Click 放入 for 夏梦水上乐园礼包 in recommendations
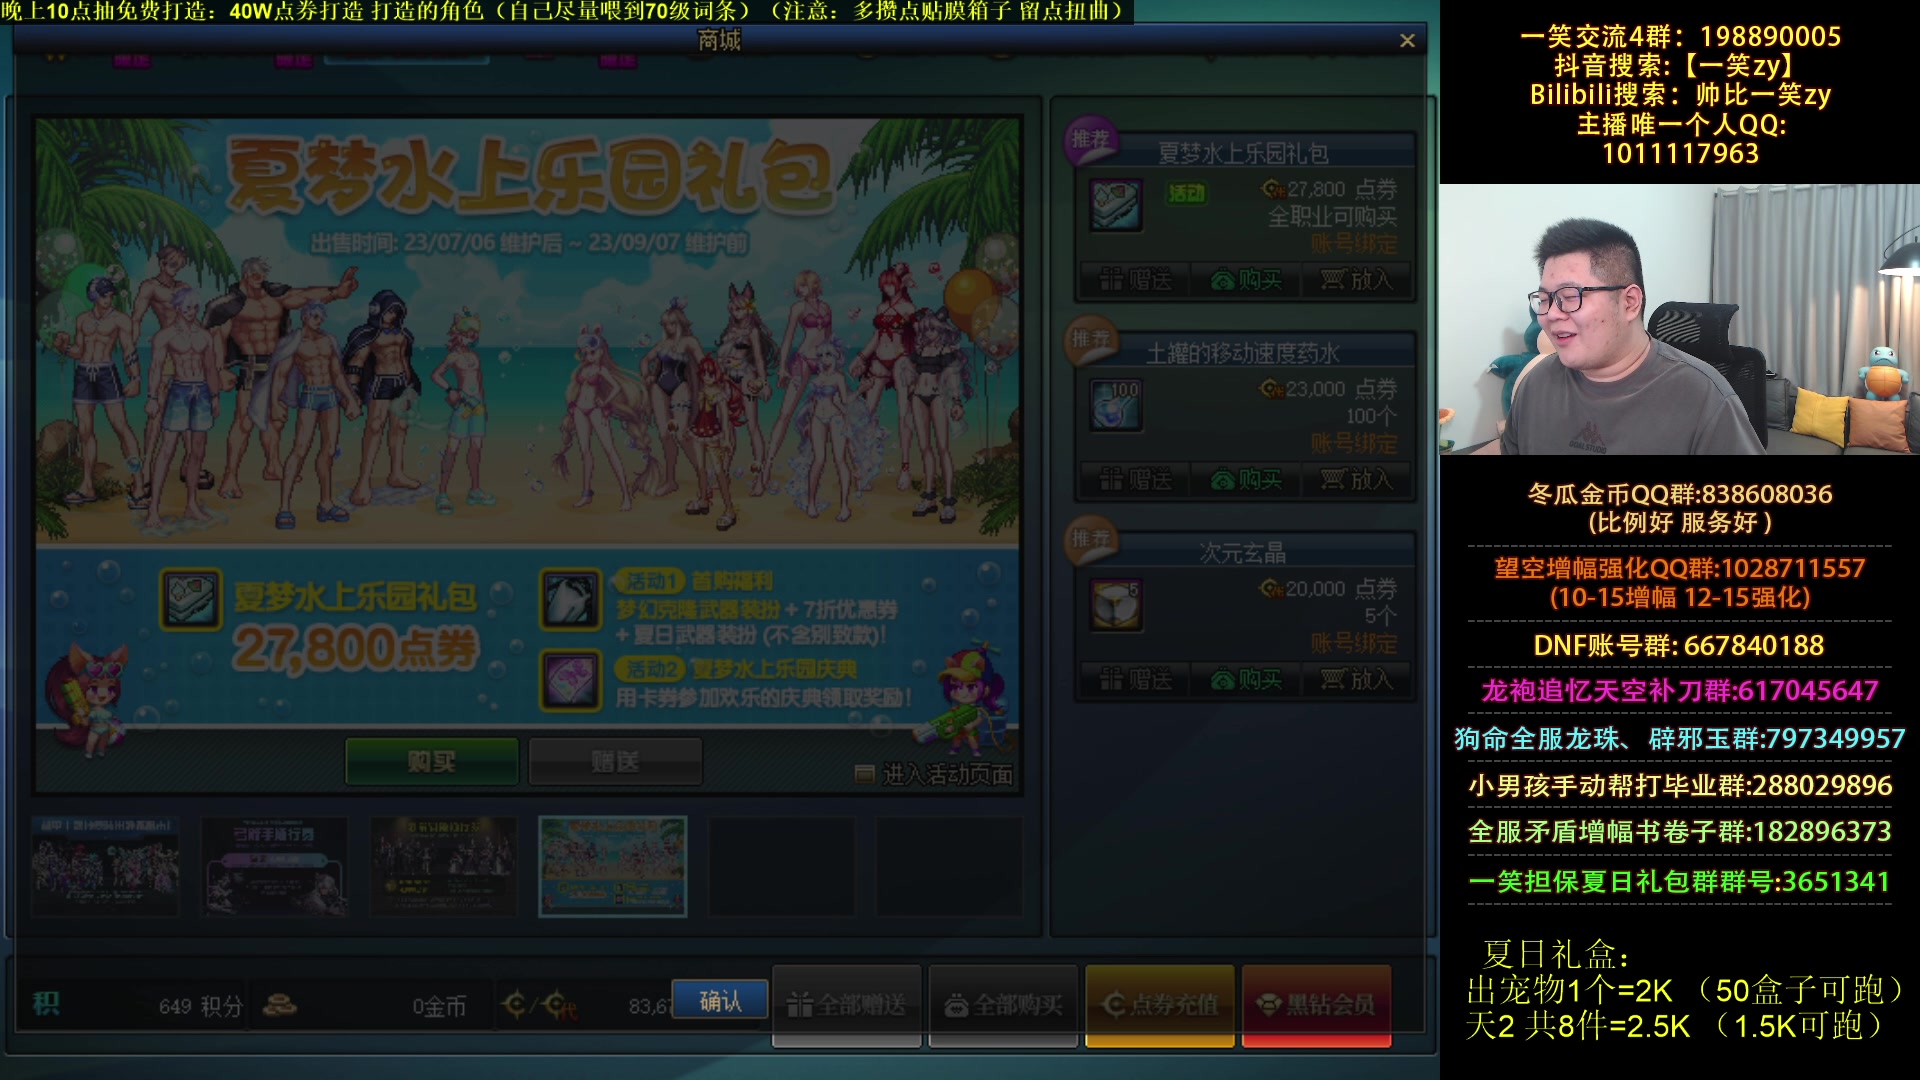 pos(1356,280)
